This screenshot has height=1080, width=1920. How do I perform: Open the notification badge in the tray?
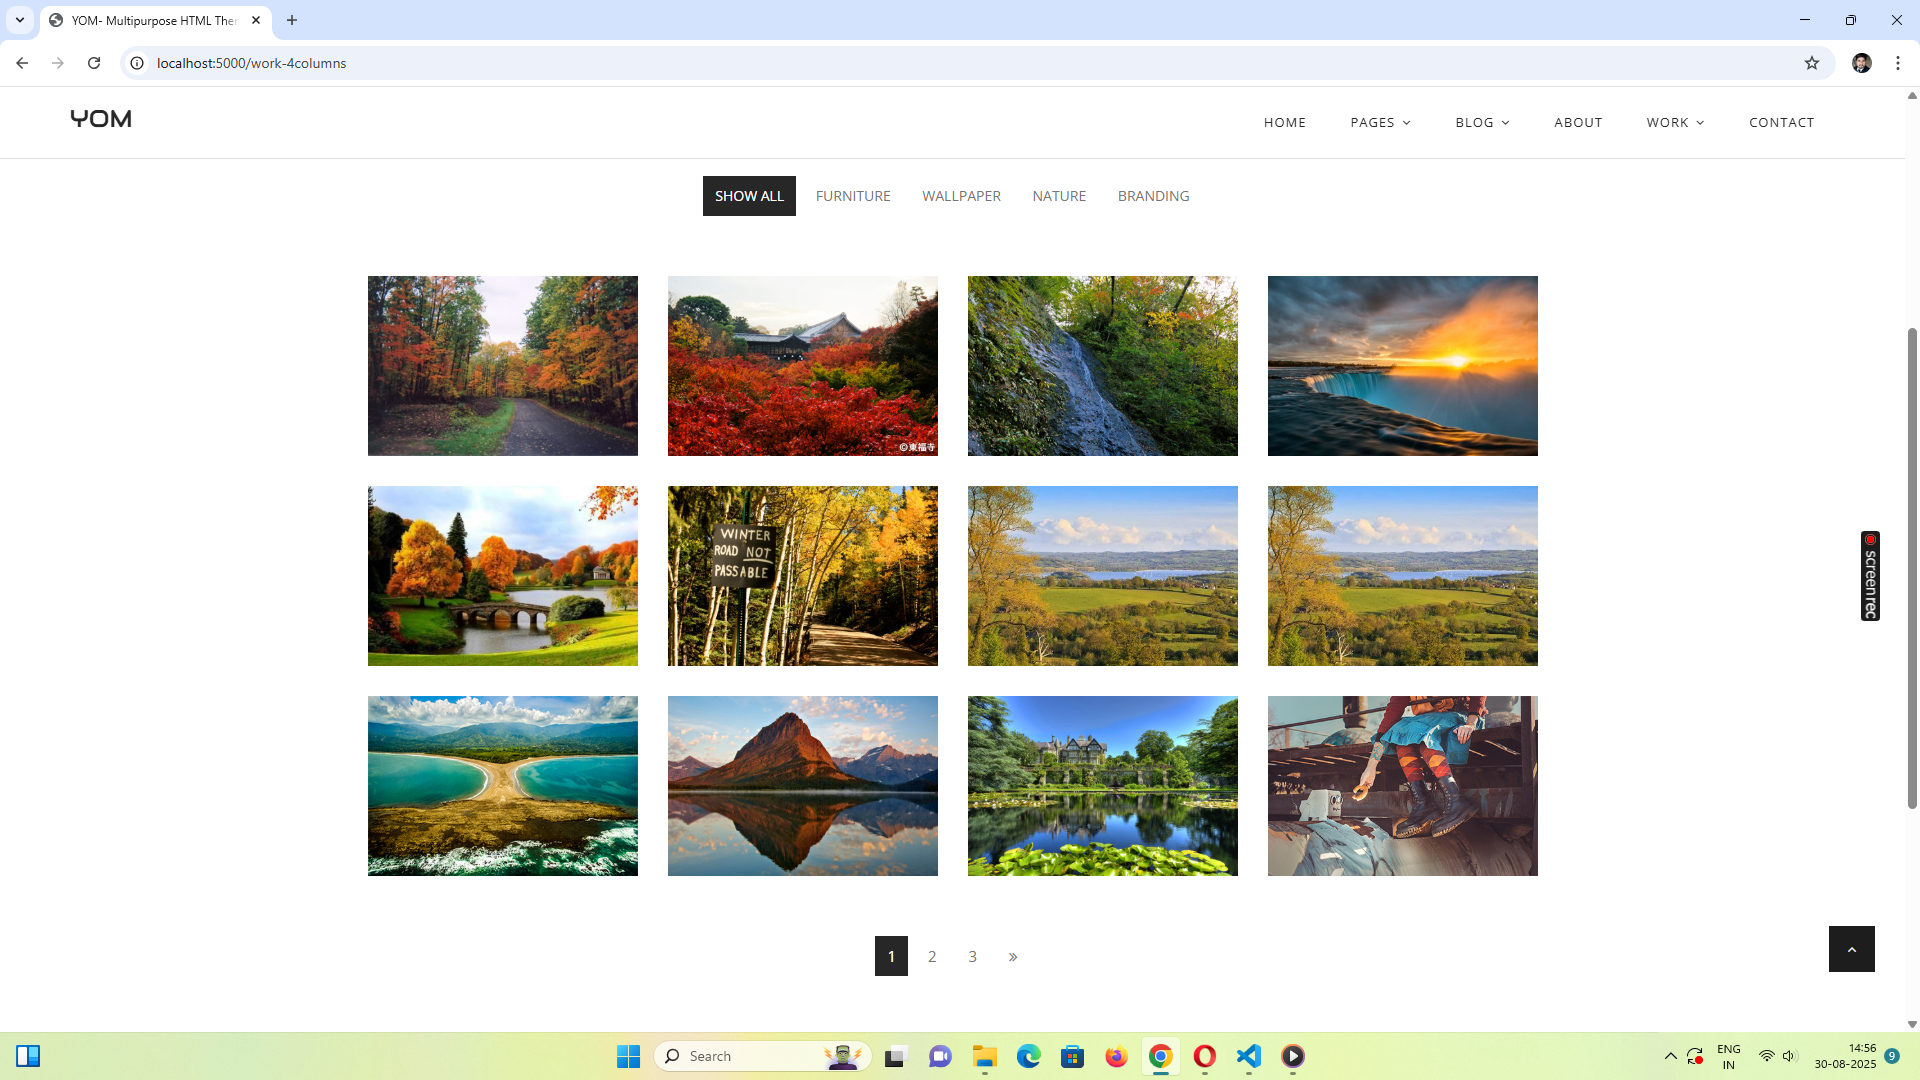coord(1892,1056)
